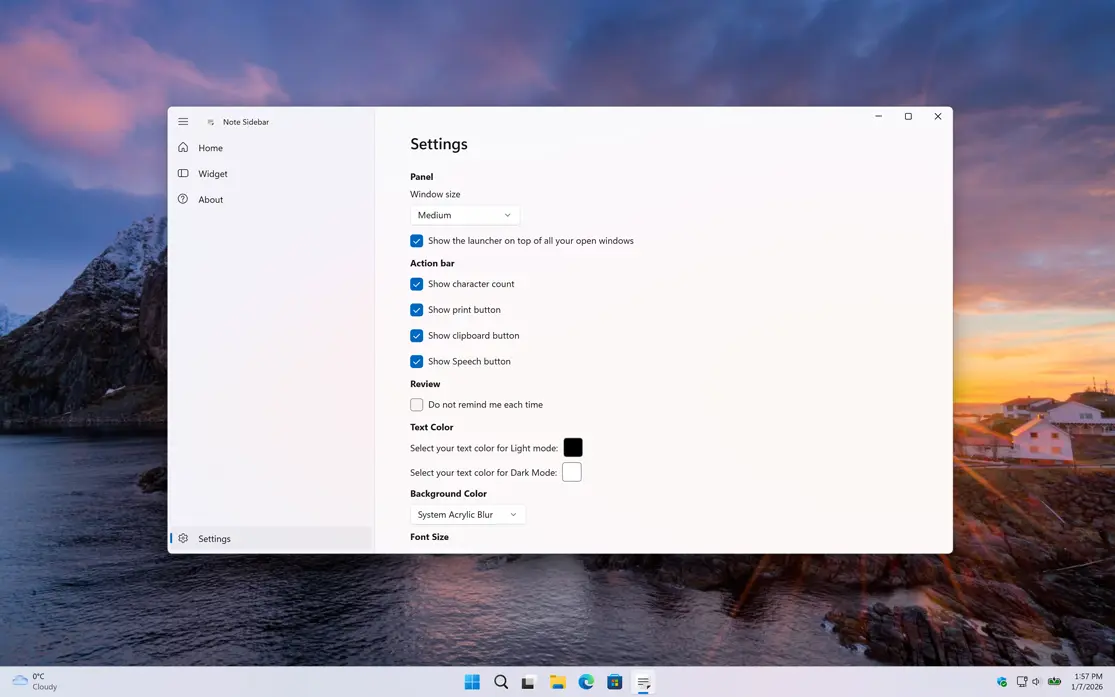Select the Home icon in the sidebar
Screen dimensions: 1115x697
coord(184,147)
